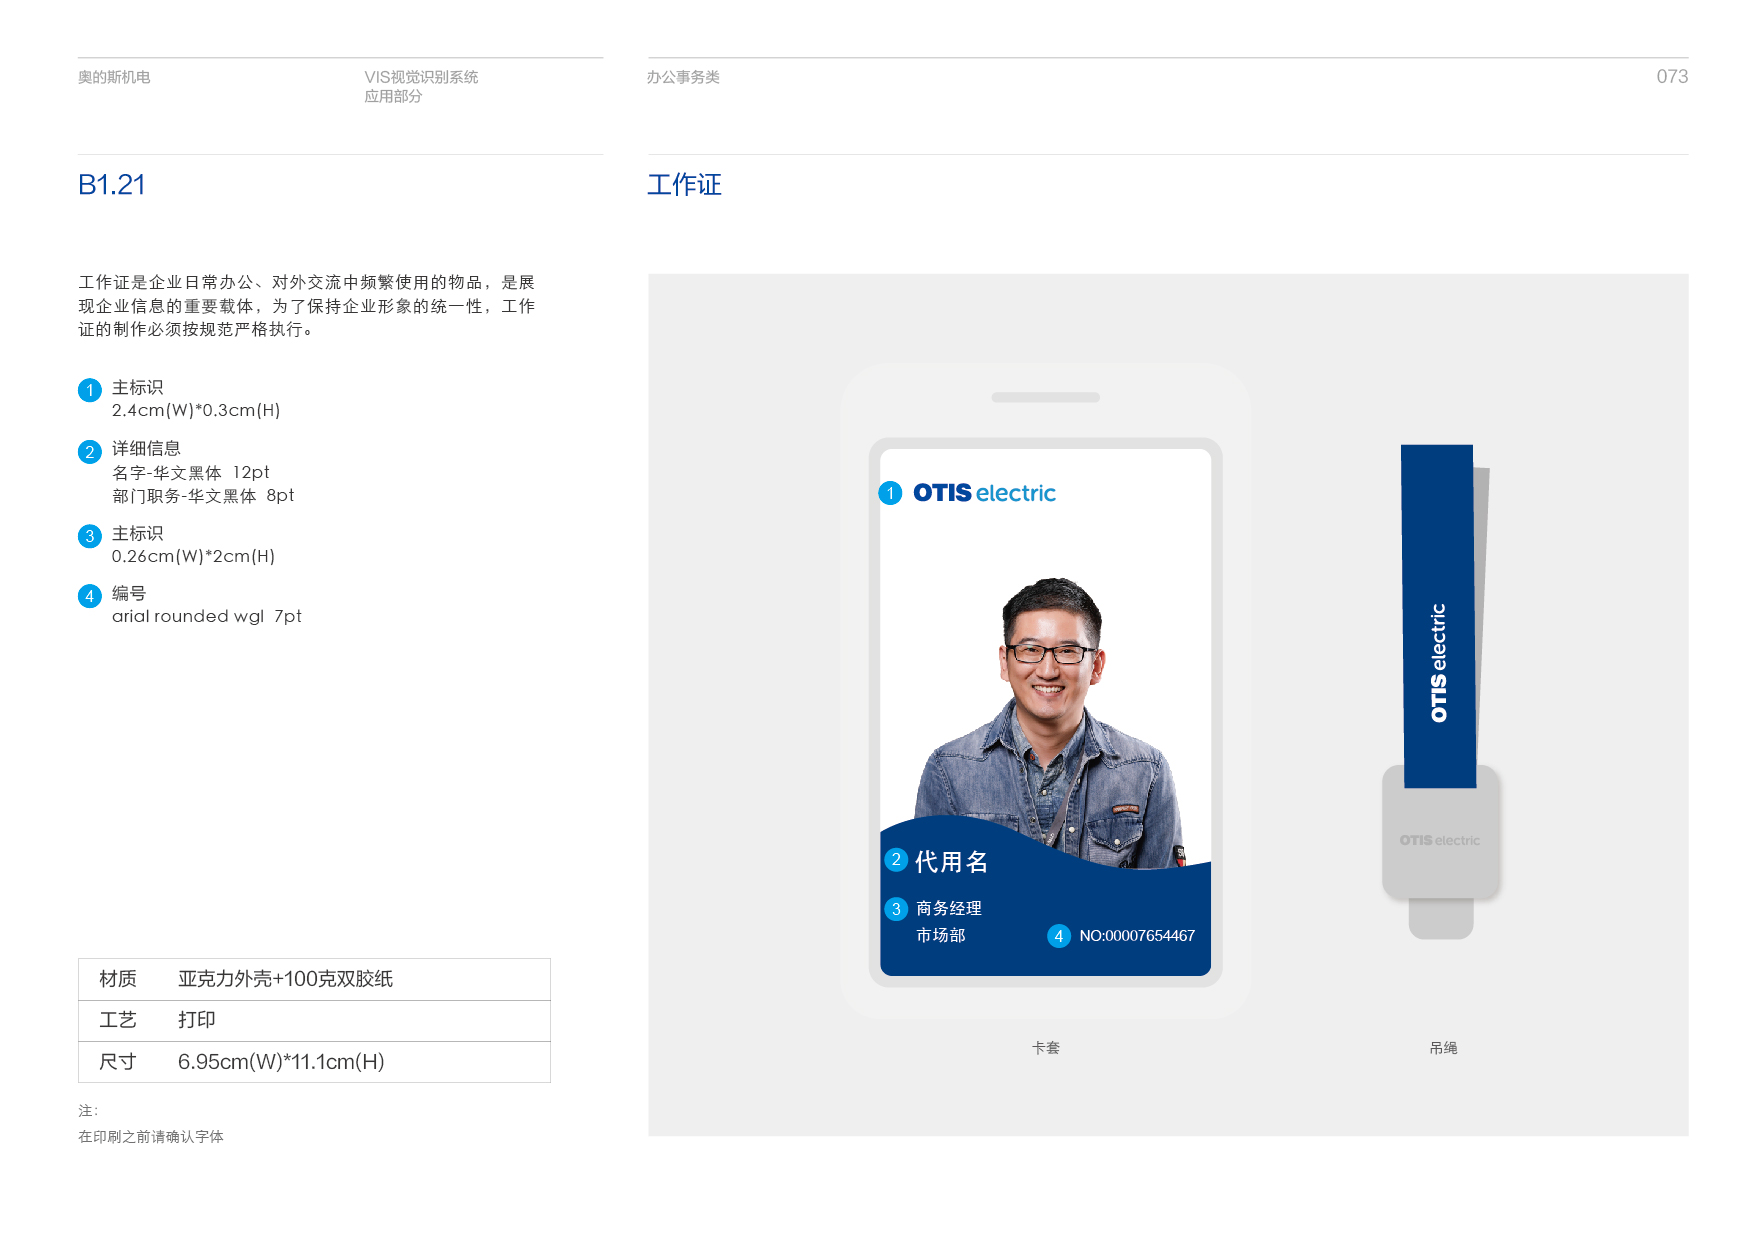This screenshot has height=1241, width=1755.
Task: Click the 工作证 page title
Action: point(684,185)
